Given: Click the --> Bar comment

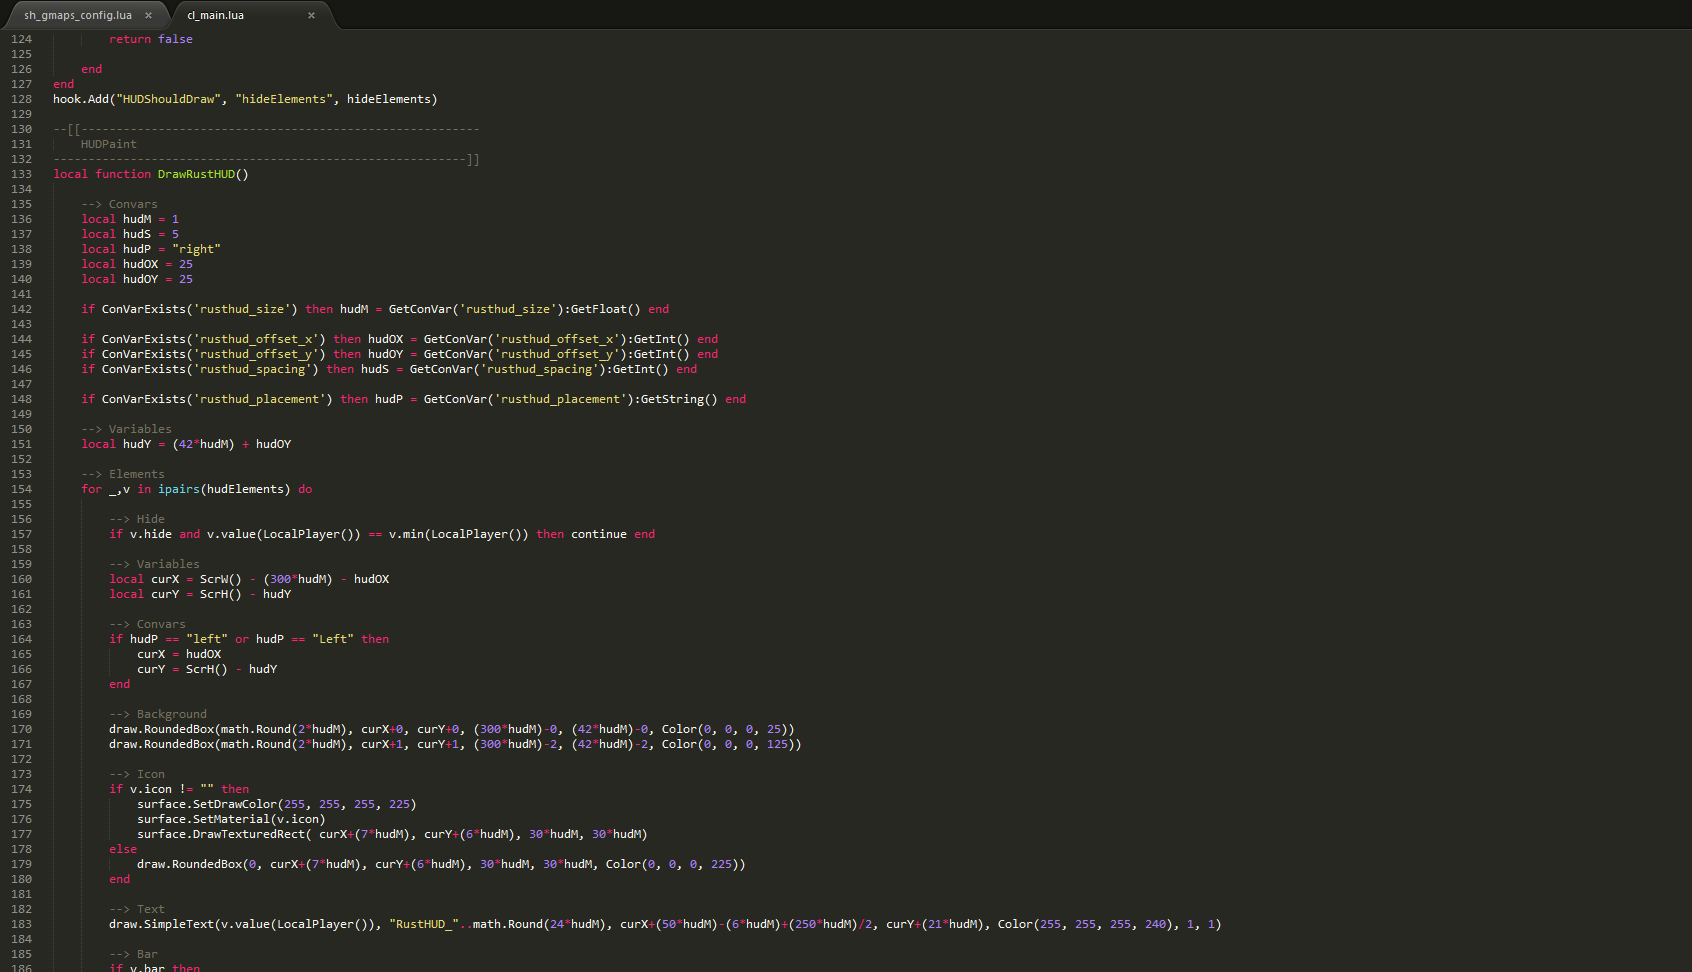Looking at the screenshot, I should (x=134, y=954).
